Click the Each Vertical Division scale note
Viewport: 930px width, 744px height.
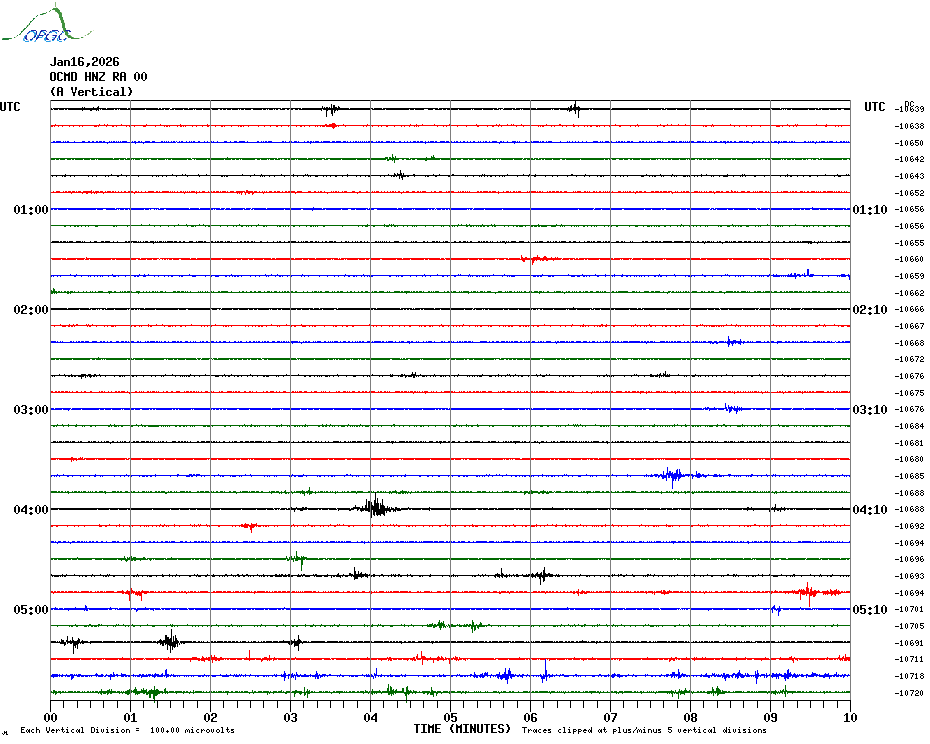click(x=127, y=731)
